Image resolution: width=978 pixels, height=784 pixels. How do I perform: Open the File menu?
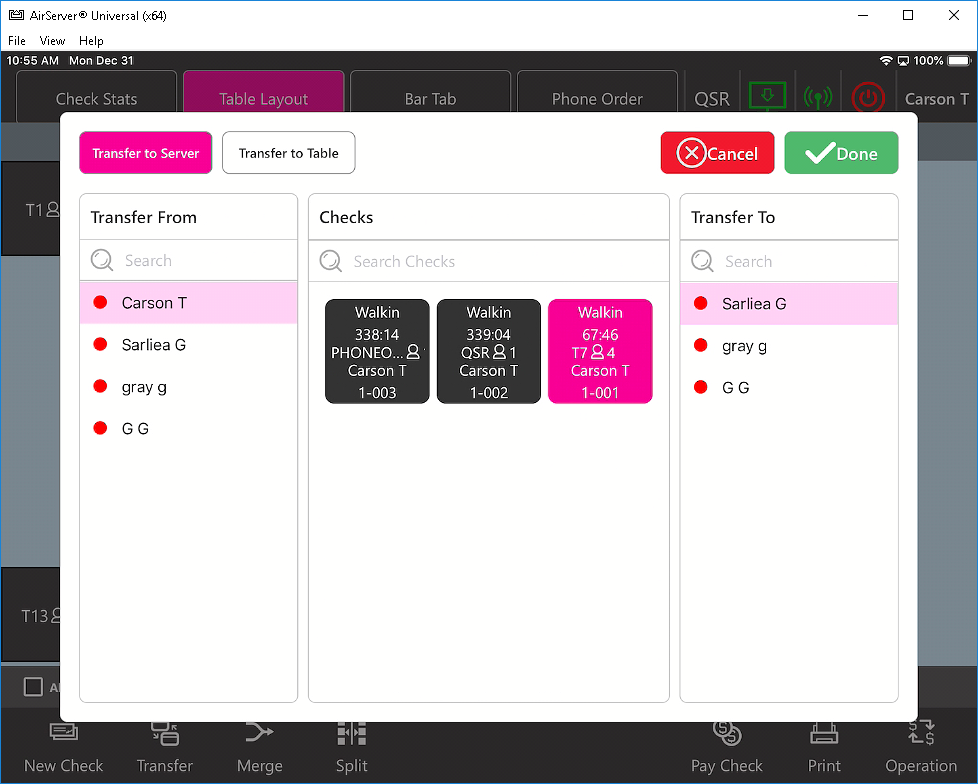point(17,41)
